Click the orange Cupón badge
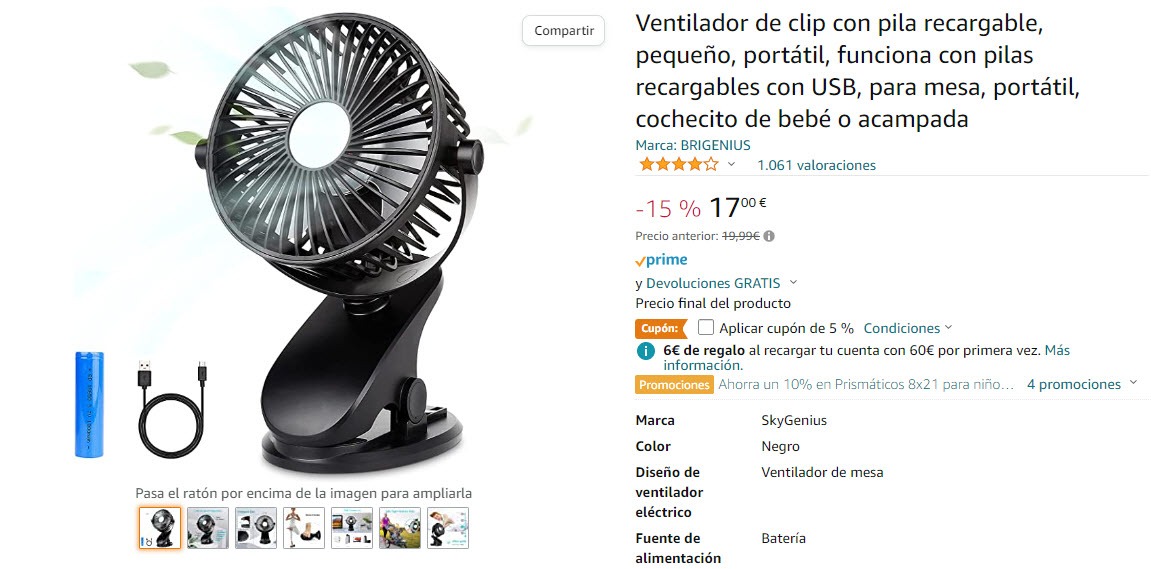The width and height of the screenshot is (1151, 569). pos(661,328)
